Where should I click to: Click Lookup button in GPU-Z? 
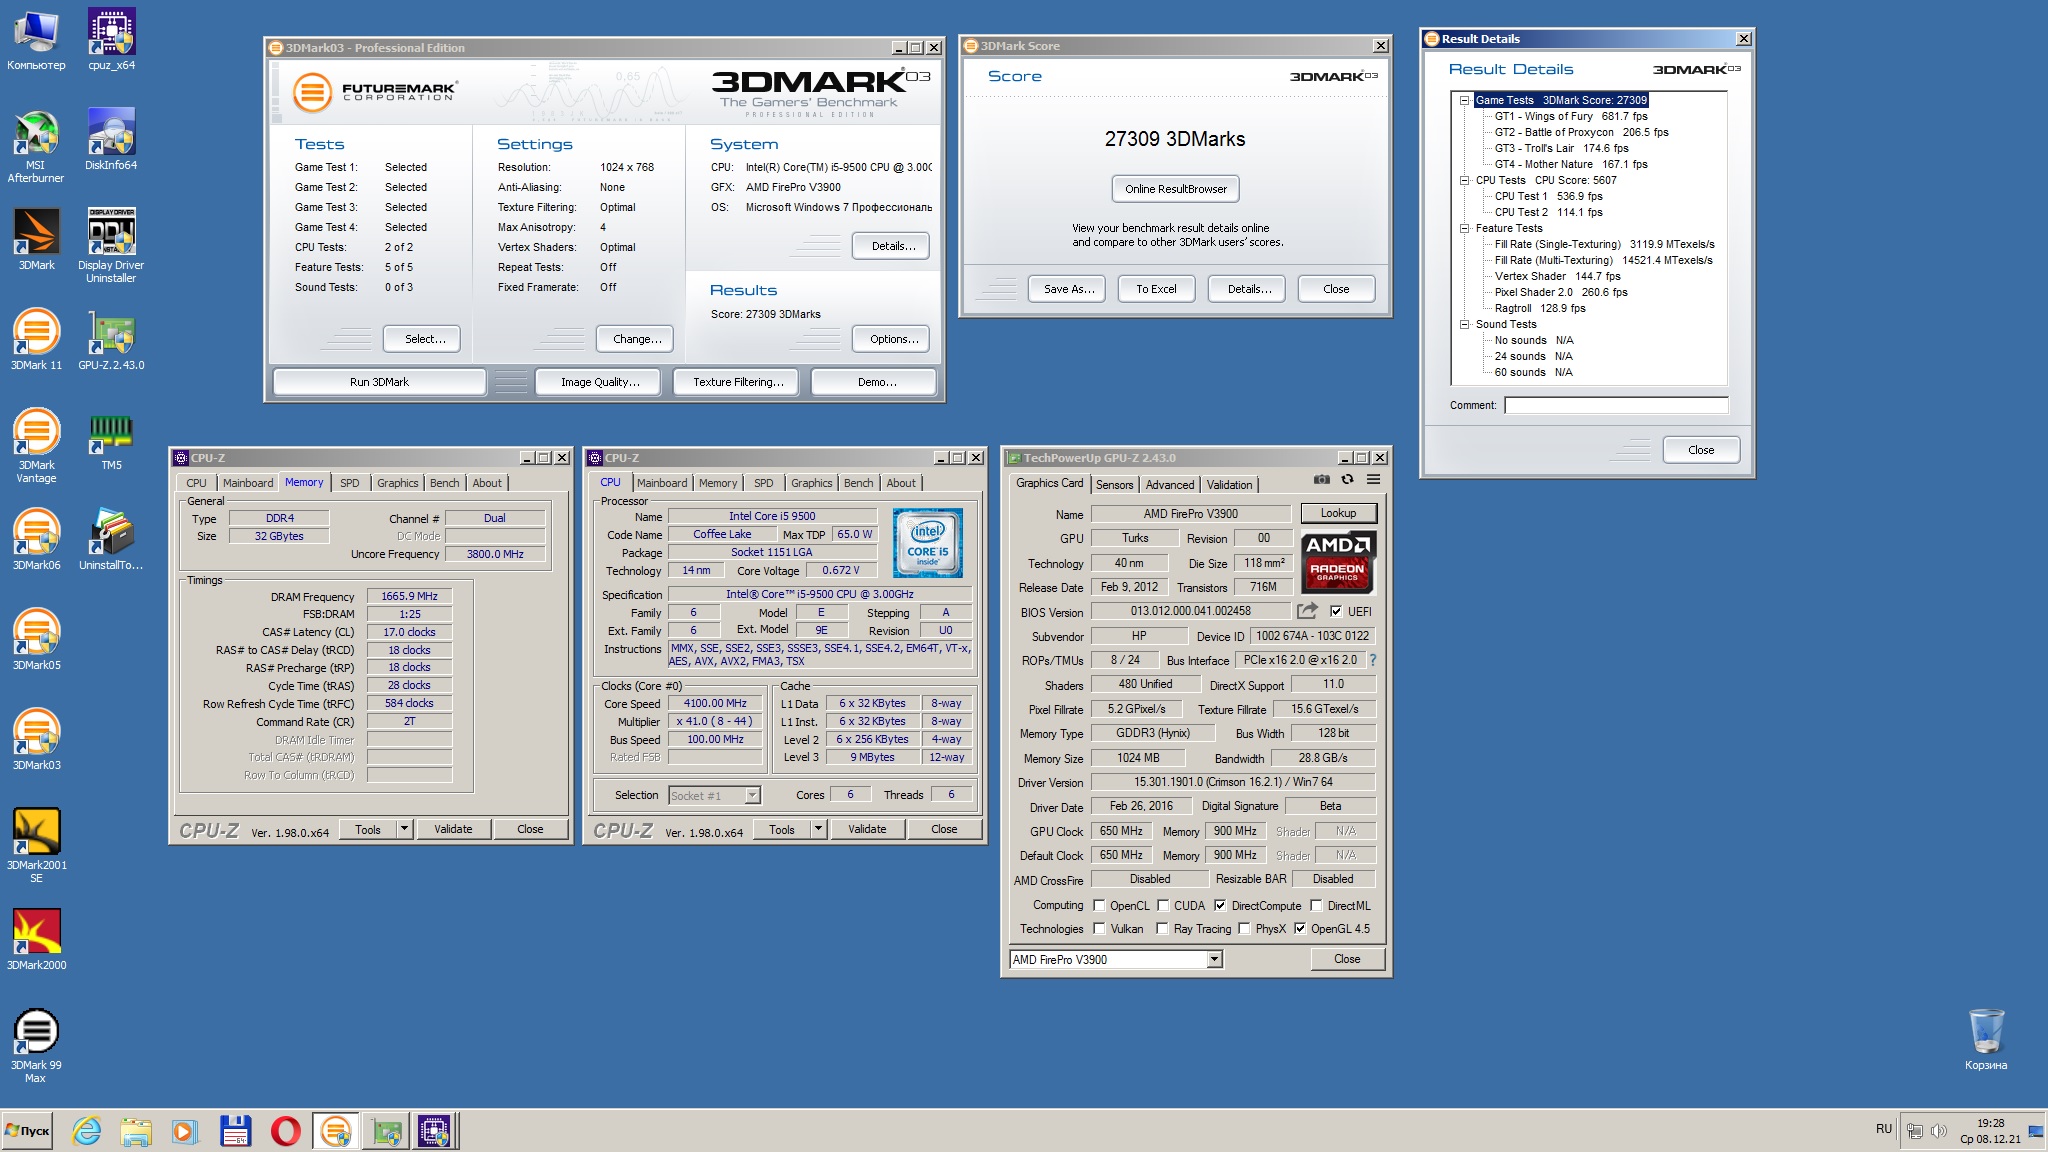pos(1338,513)
